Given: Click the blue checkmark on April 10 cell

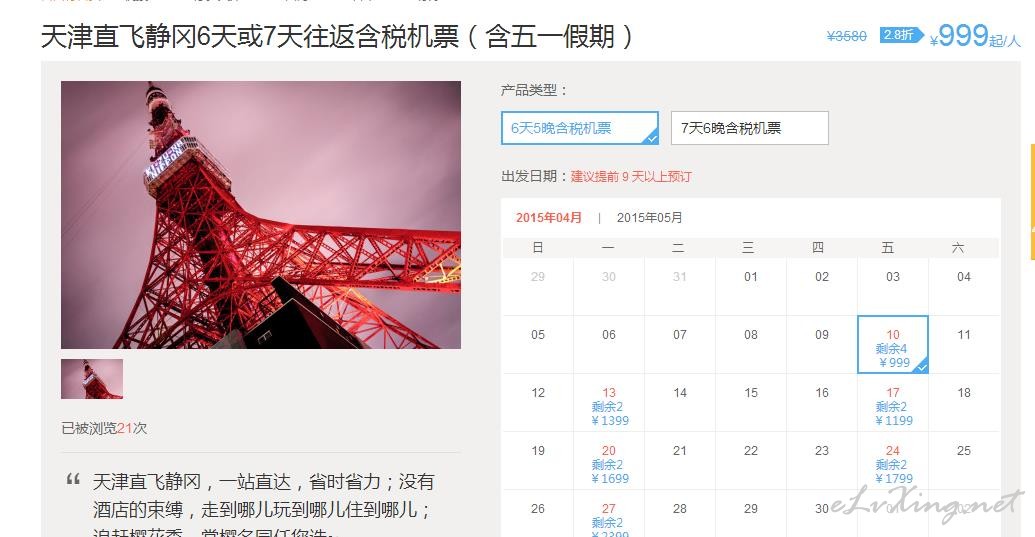Looking at the screenshot, I should pos(922,367).
